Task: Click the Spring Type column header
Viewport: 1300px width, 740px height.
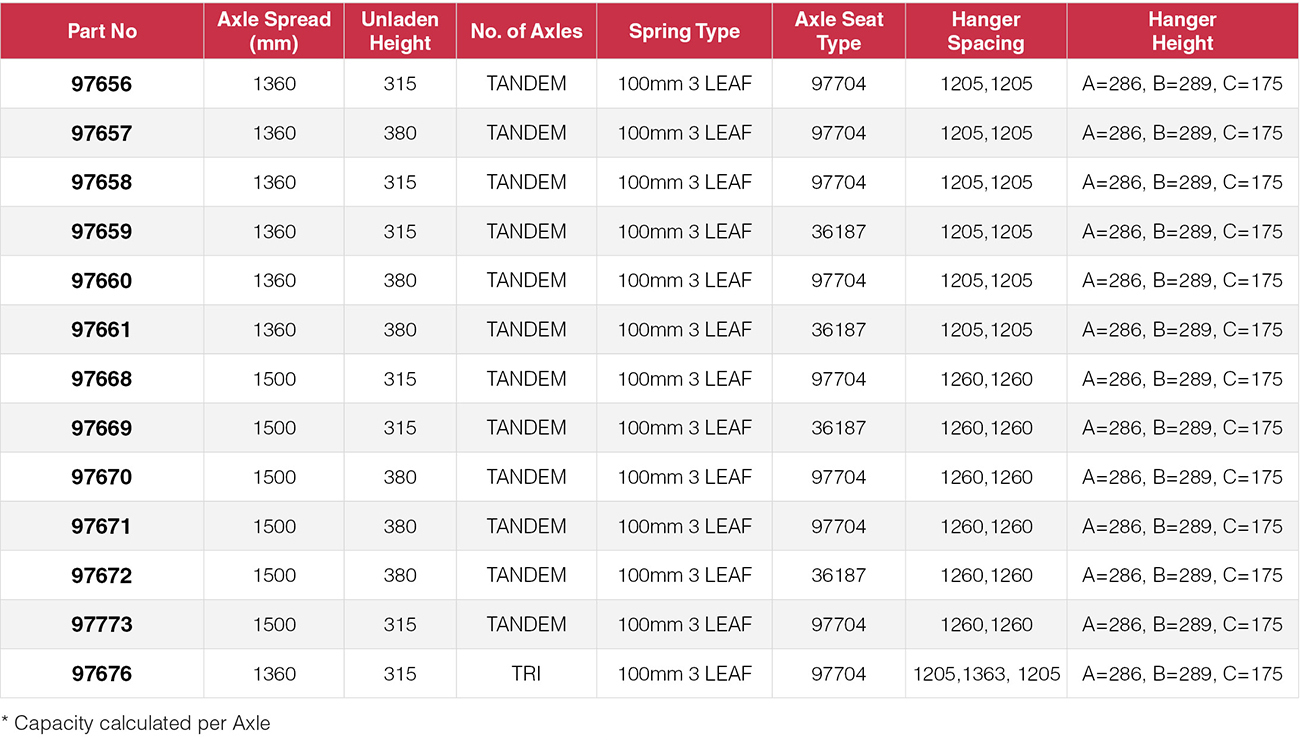Action: tap(684, 31)
